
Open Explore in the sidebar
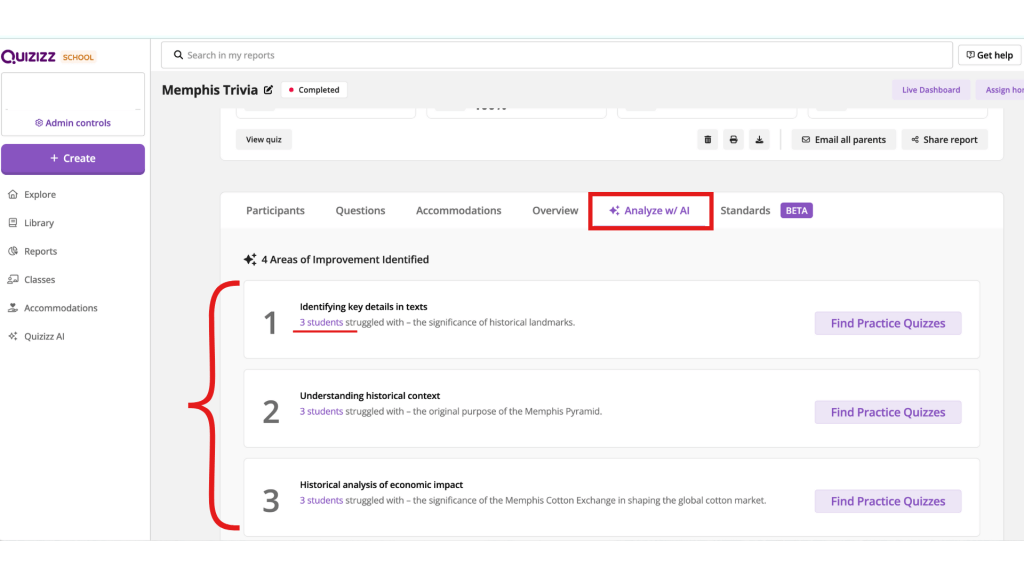pyautogui.click(x=40, y=195)
